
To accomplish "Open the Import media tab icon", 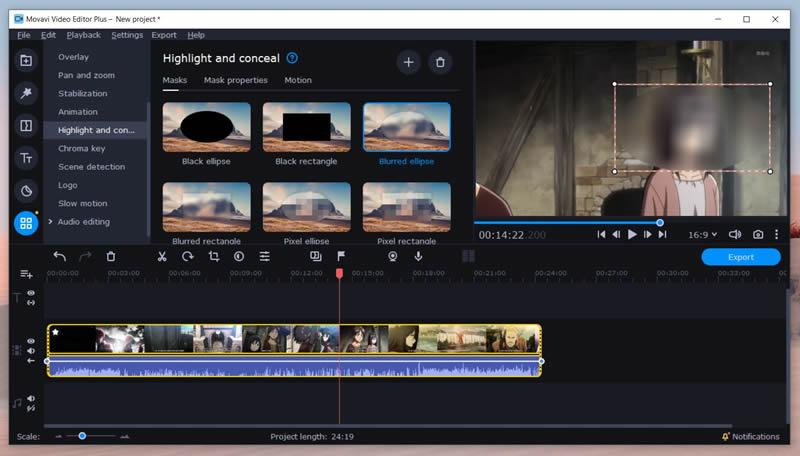I will (26, 61).
